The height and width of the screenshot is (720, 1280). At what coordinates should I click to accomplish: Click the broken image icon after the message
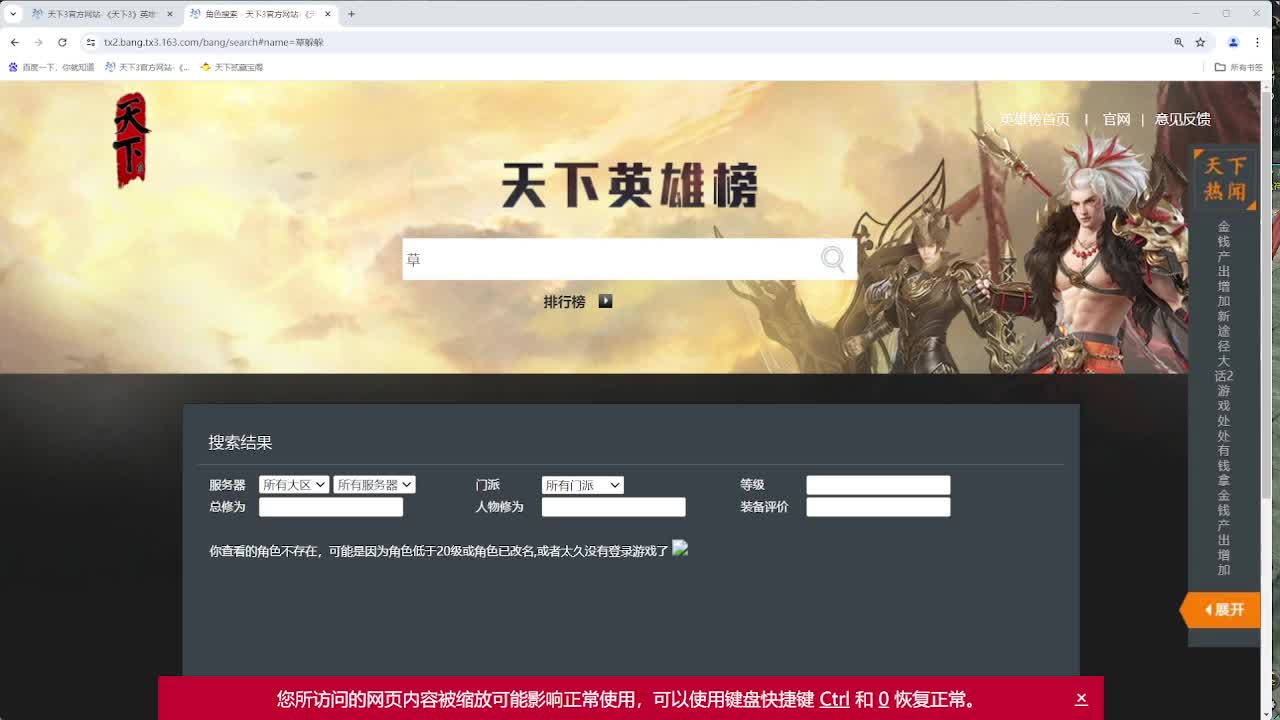[x=680, y=548]
